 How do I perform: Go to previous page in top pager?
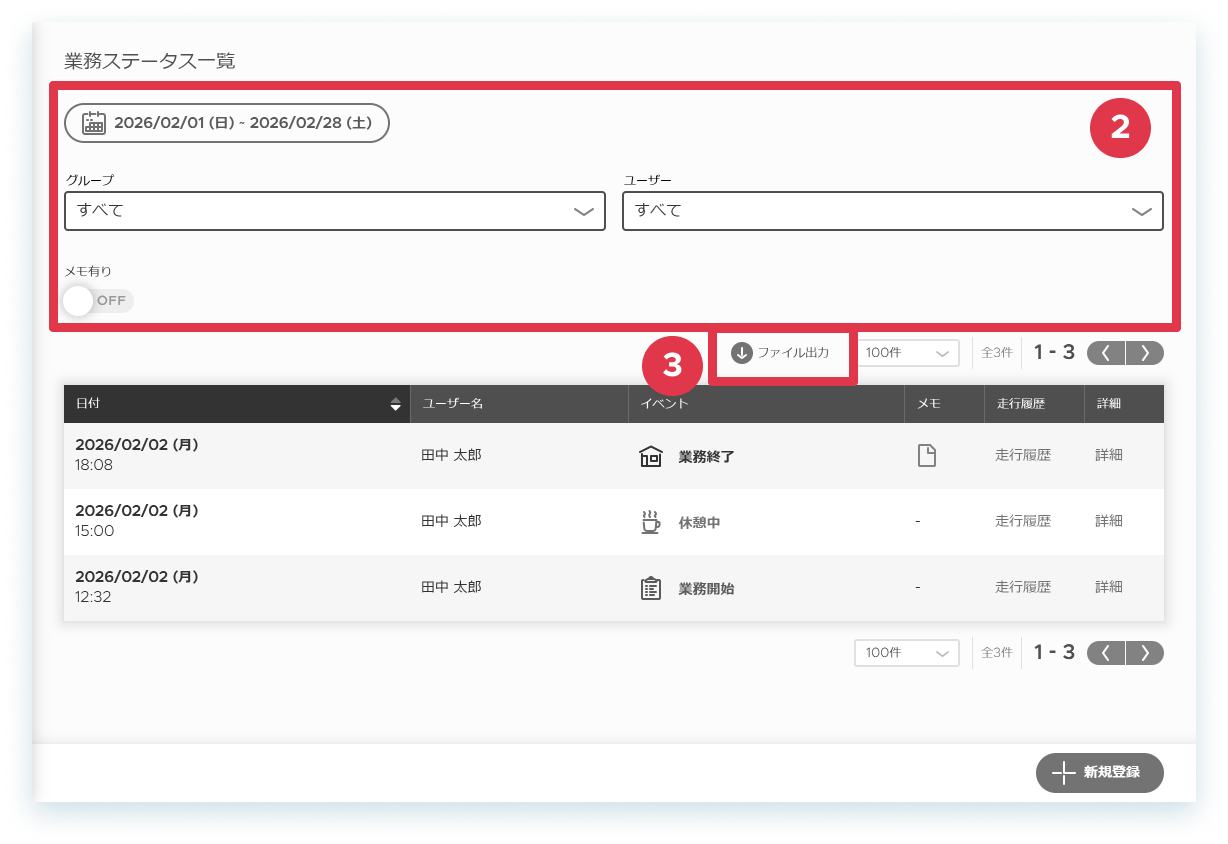tap(1106, 353)
